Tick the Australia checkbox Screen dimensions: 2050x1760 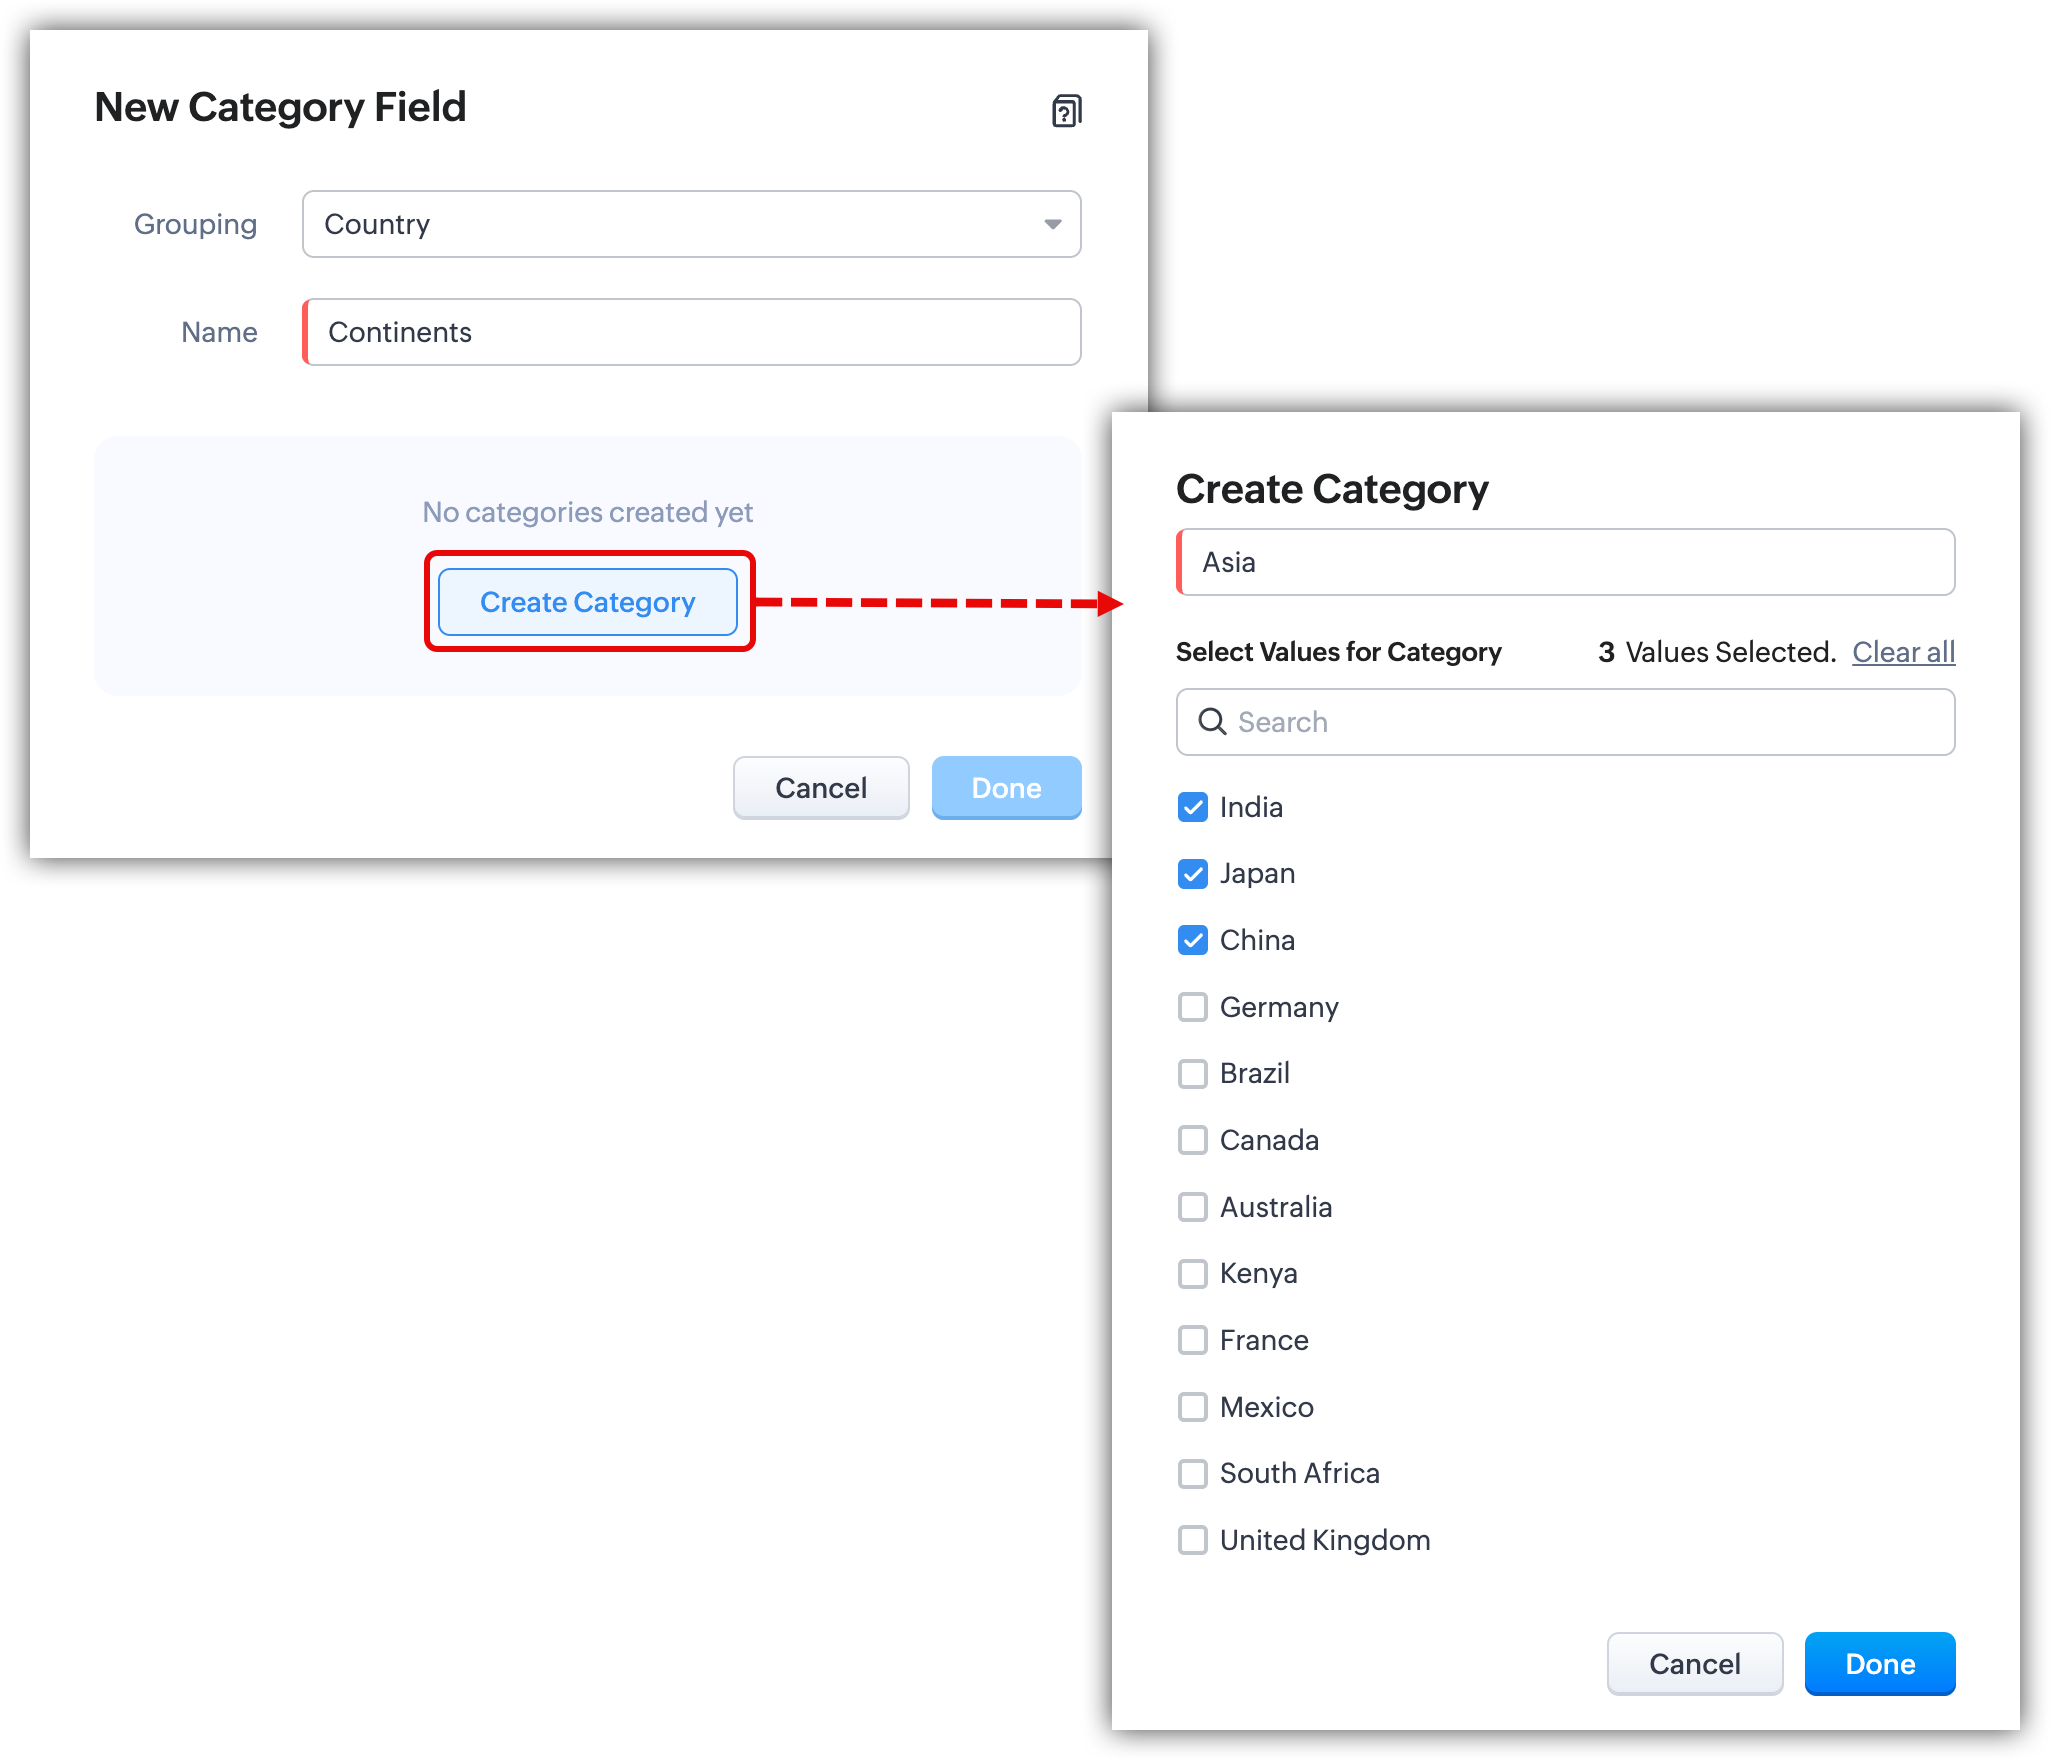pos(1193,1207)
